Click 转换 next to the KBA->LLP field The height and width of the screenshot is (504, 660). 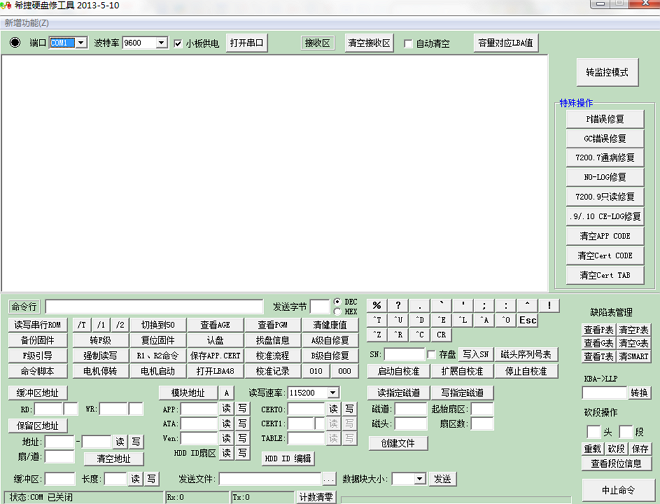coord(639,393)
